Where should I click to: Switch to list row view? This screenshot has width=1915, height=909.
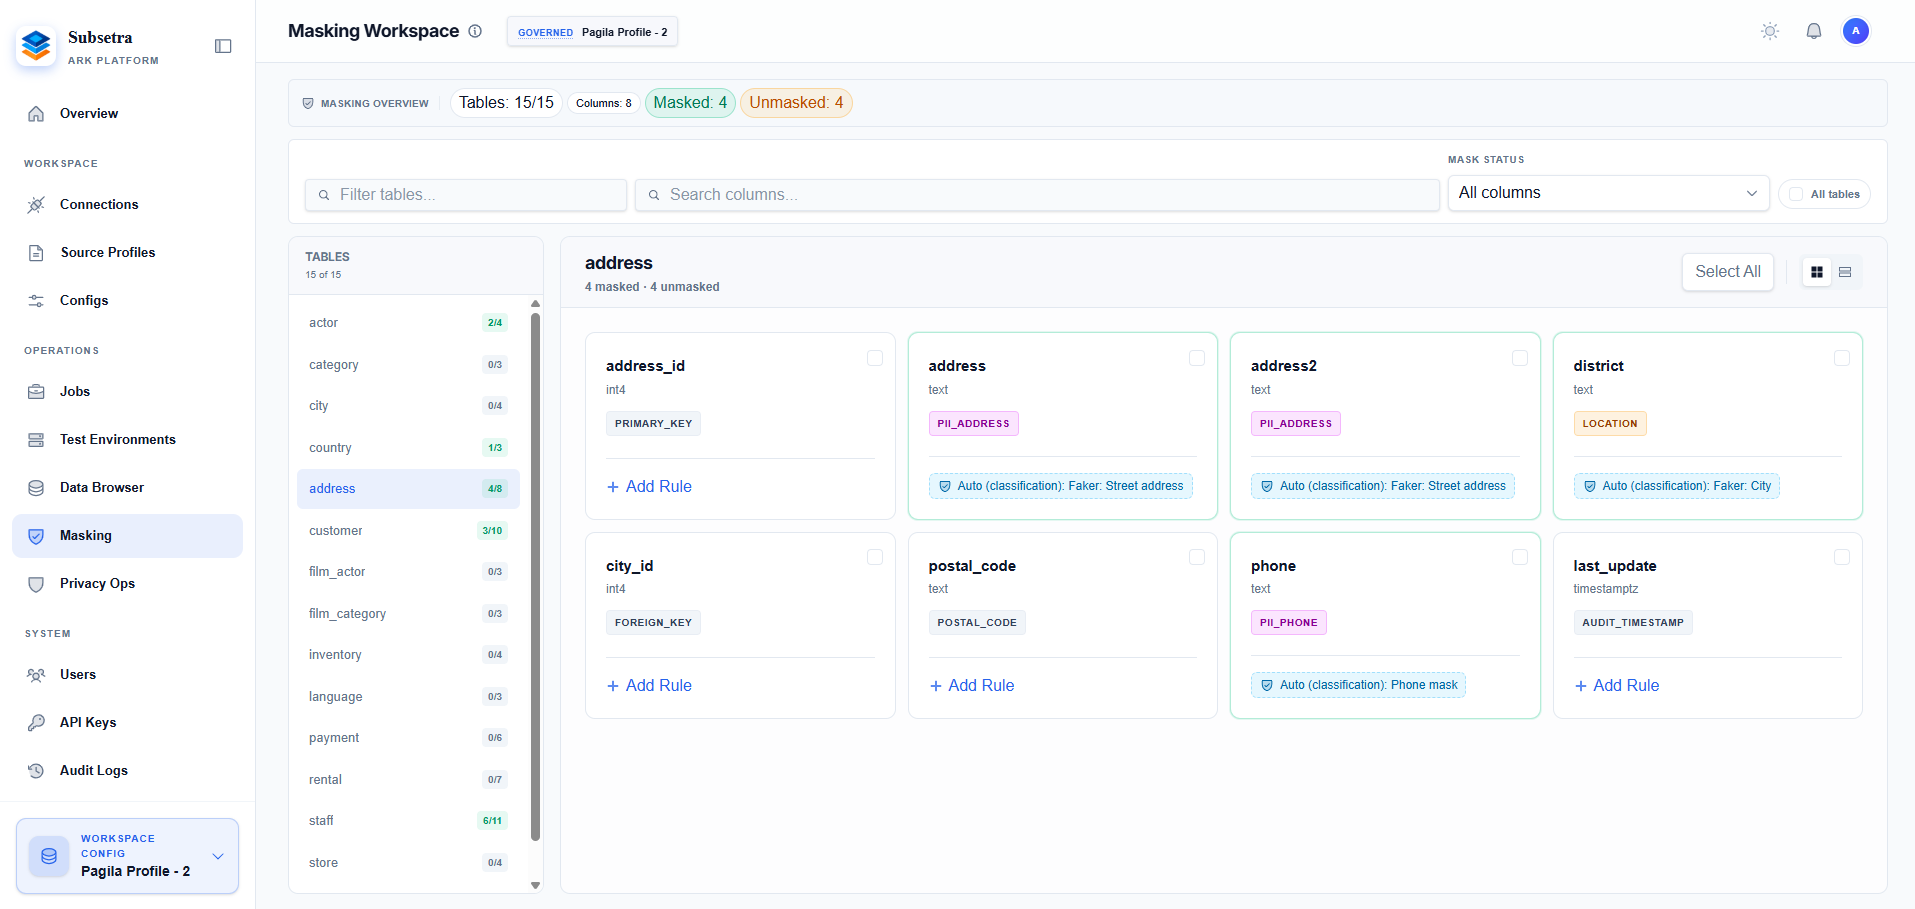pyautogui.click(x=1845, y=272)
